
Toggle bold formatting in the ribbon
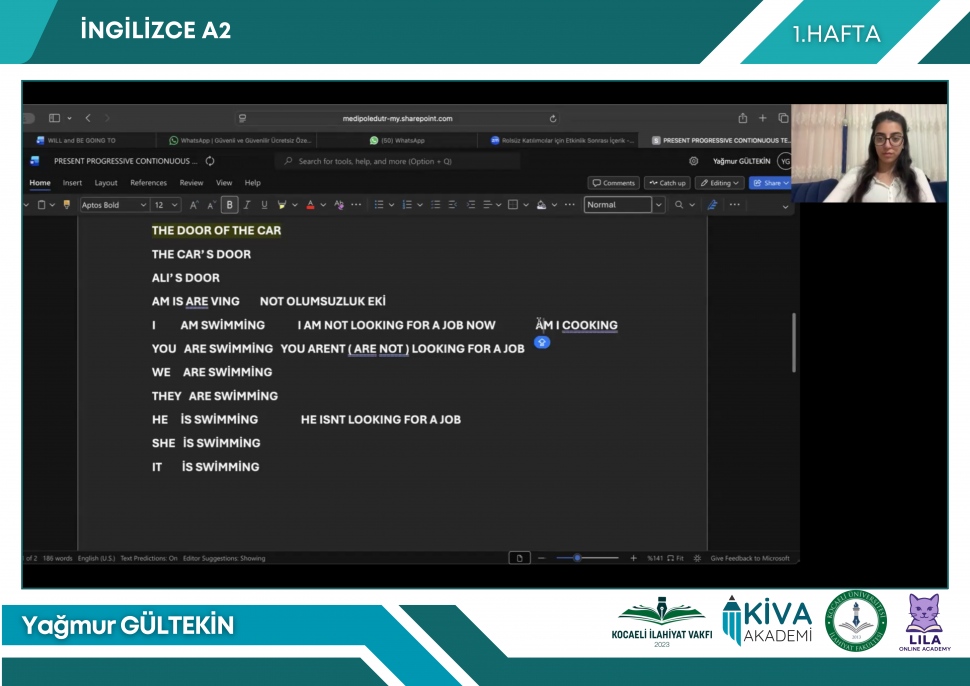[230, 205]
